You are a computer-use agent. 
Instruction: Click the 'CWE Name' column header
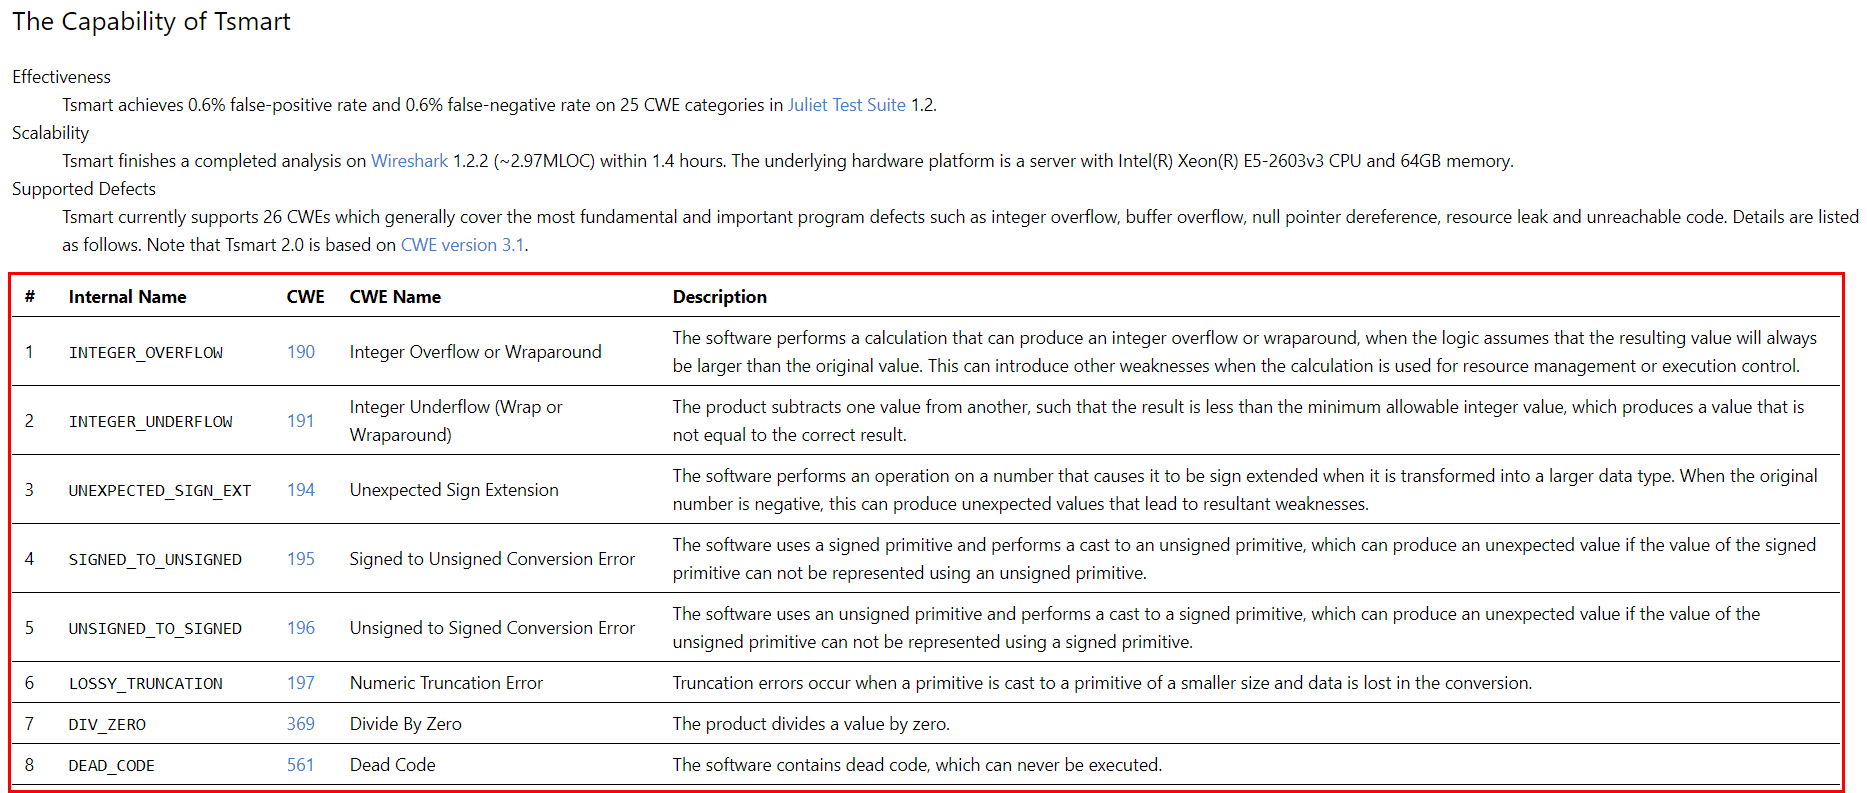point(395,297)
